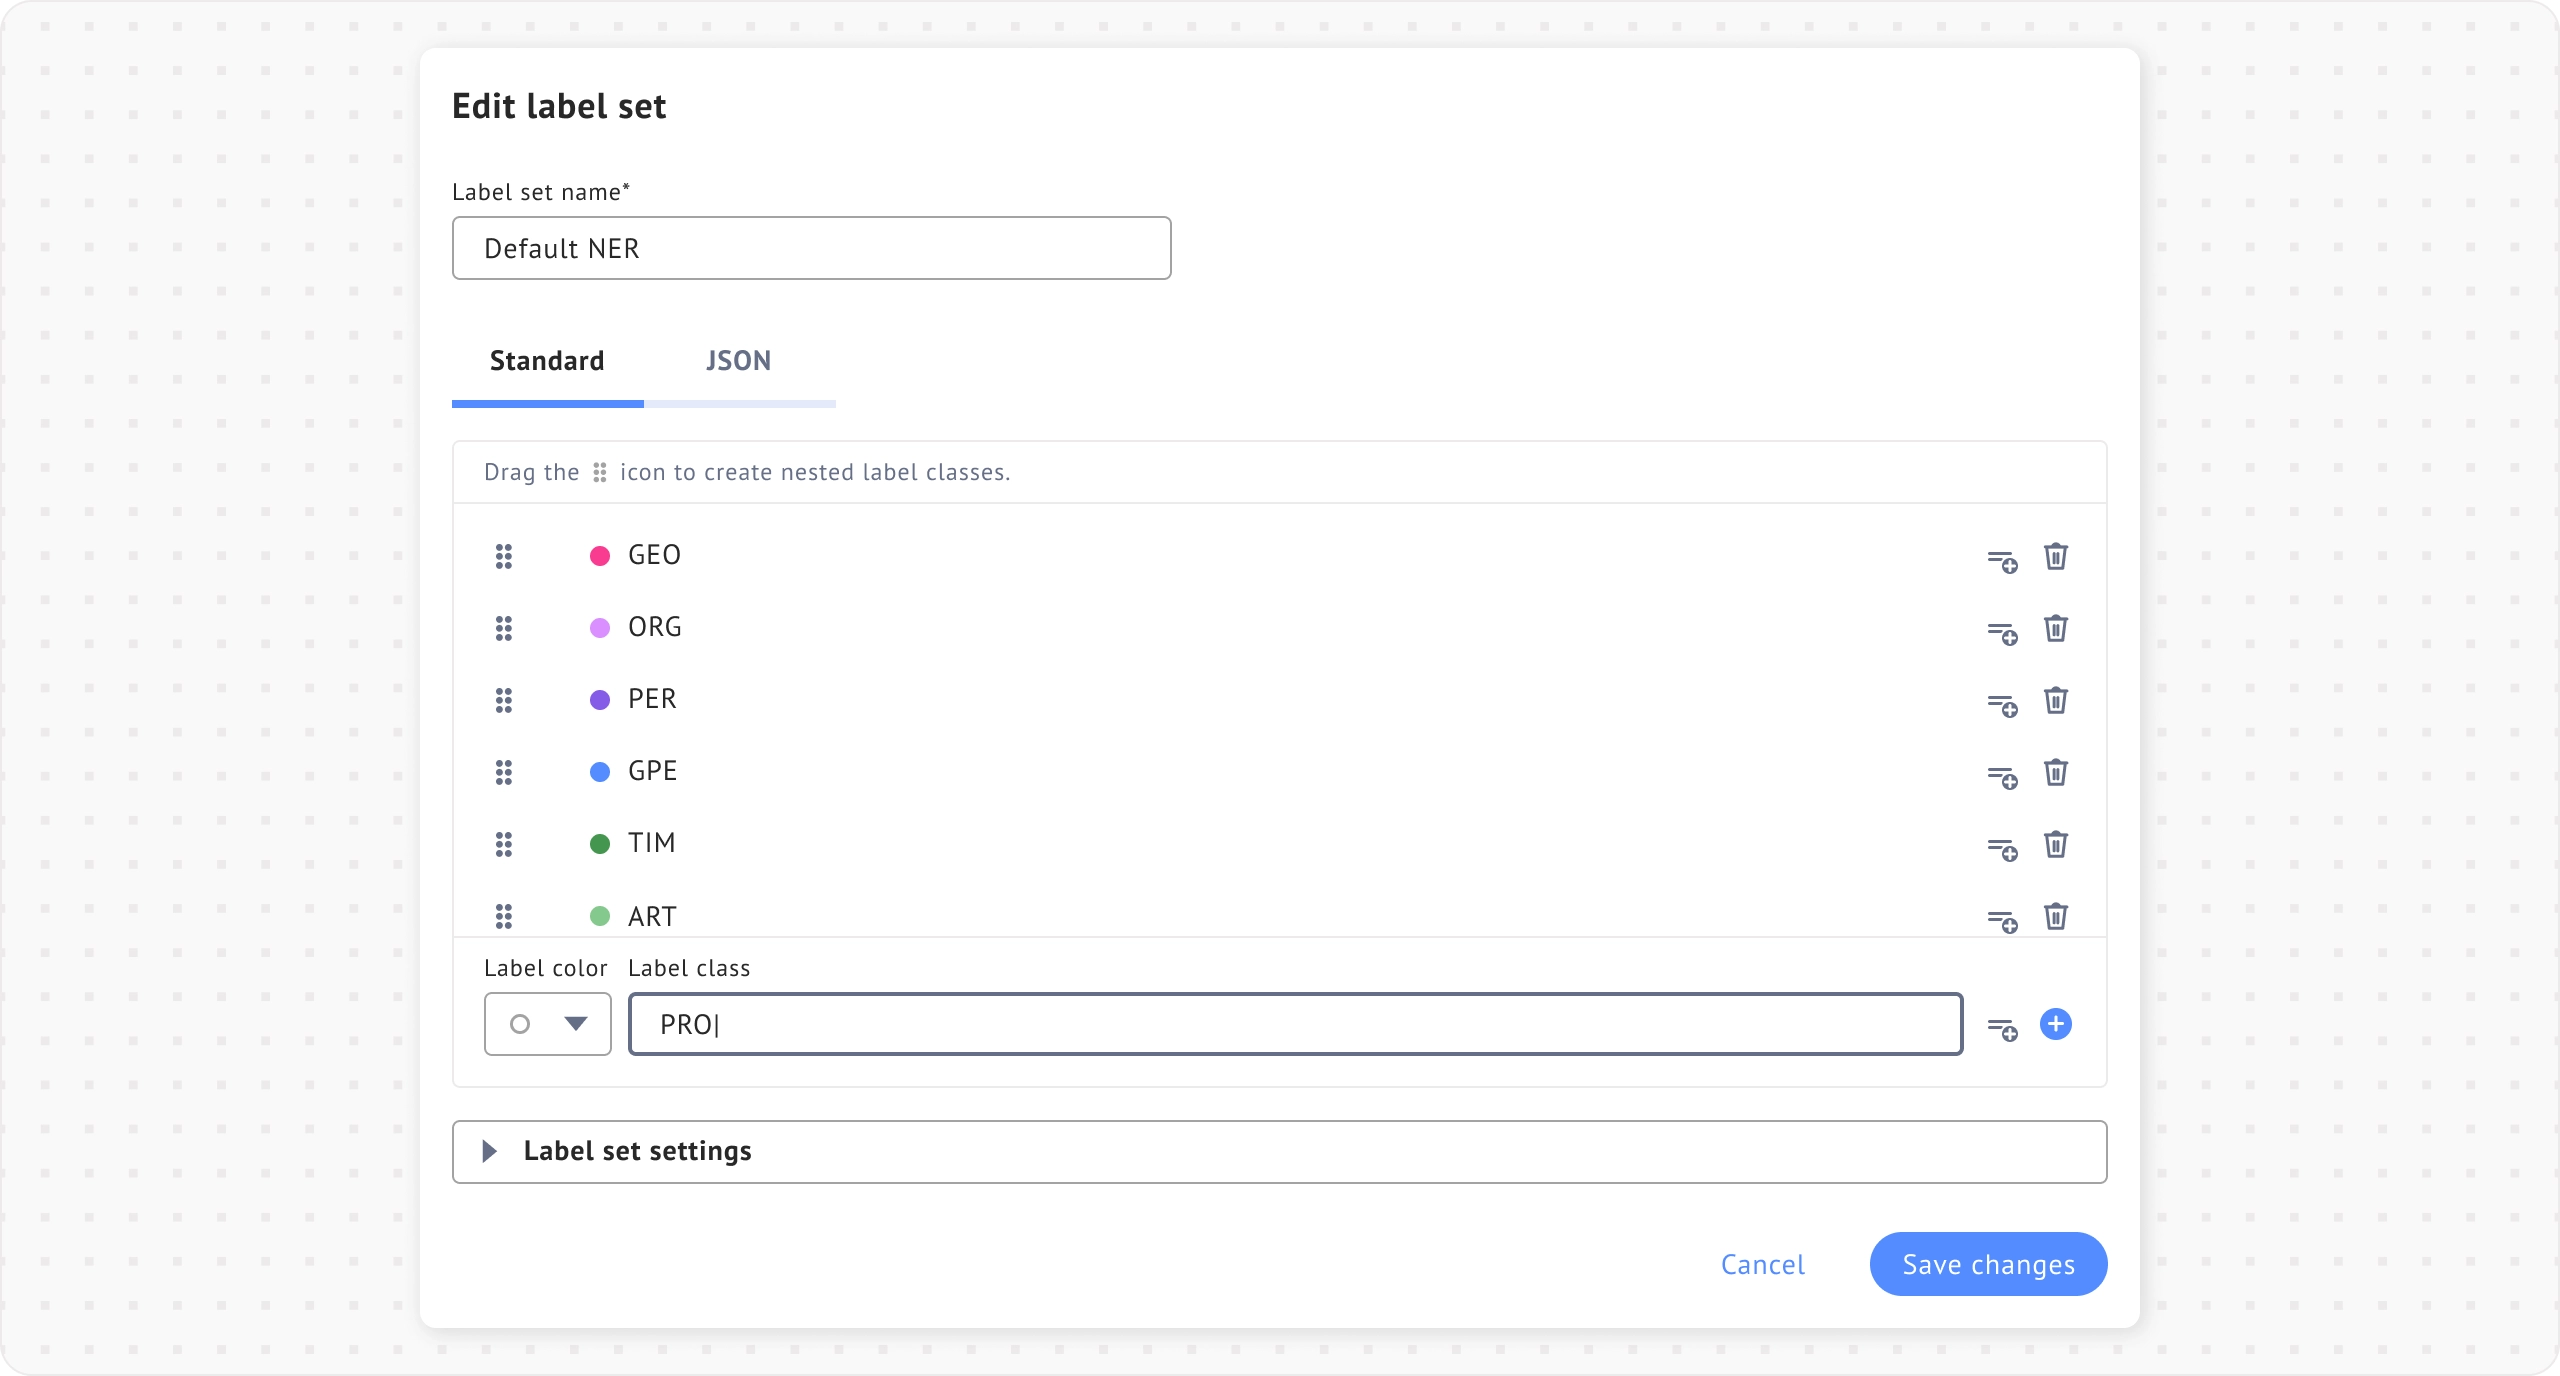Open the Label color dropdown
2560x1376 pixels.
[547, 1024]
